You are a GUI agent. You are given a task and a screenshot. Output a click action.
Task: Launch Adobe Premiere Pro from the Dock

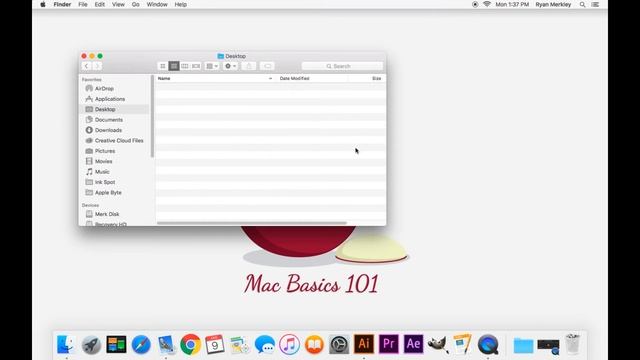(x=389, y=344)
